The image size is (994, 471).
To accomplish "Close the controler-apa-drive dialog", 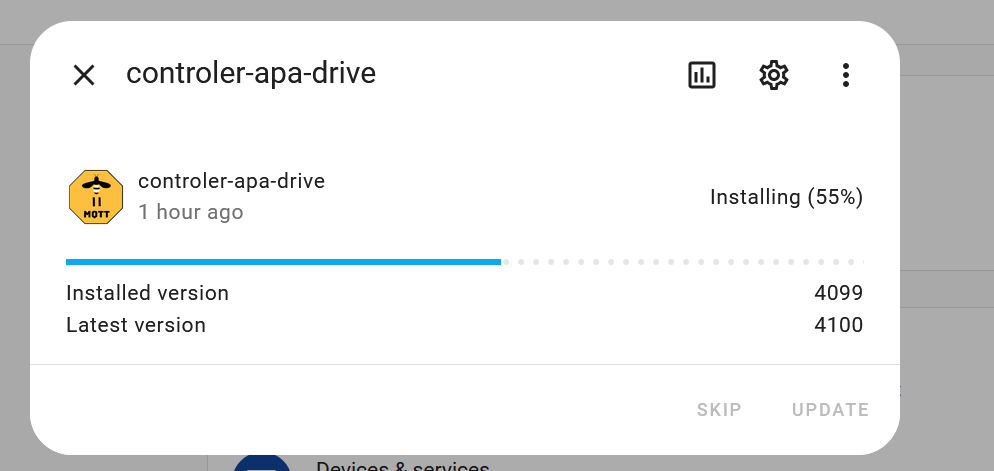I will pyautogui.click(x=84, y=75).
